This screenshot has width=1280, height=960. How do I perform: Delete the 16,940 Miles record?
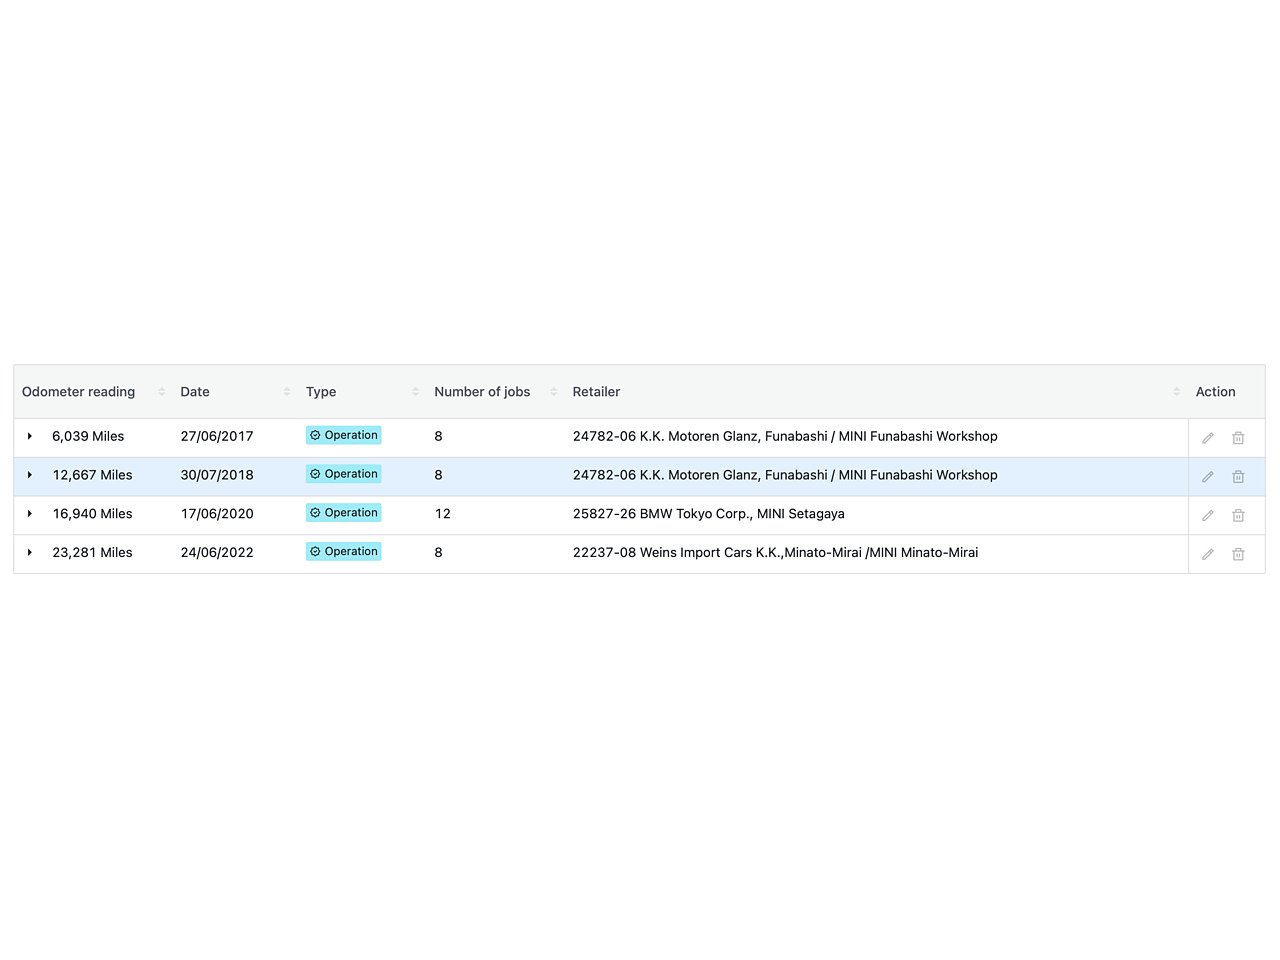pyautogui.click(x=1238, y=515)
